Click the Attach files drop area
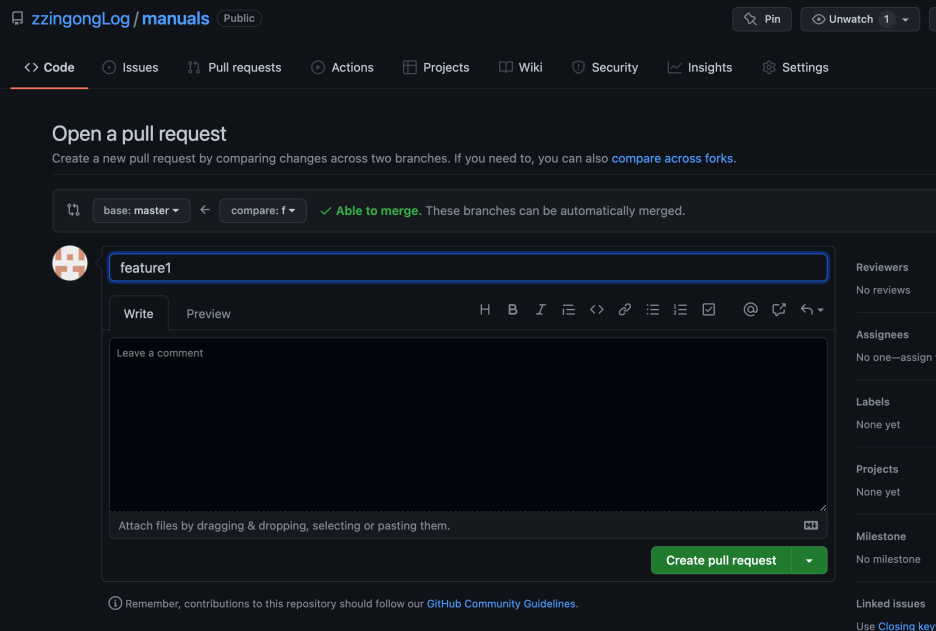The height and width of the screenshot is (631, 936). click(468, 525)
